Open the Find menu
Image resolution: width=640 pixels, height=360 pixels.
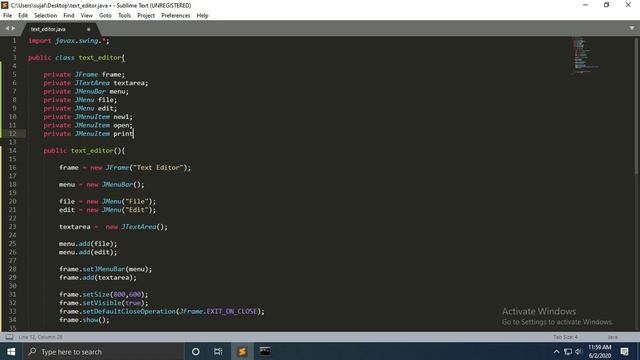click(69, 16)
